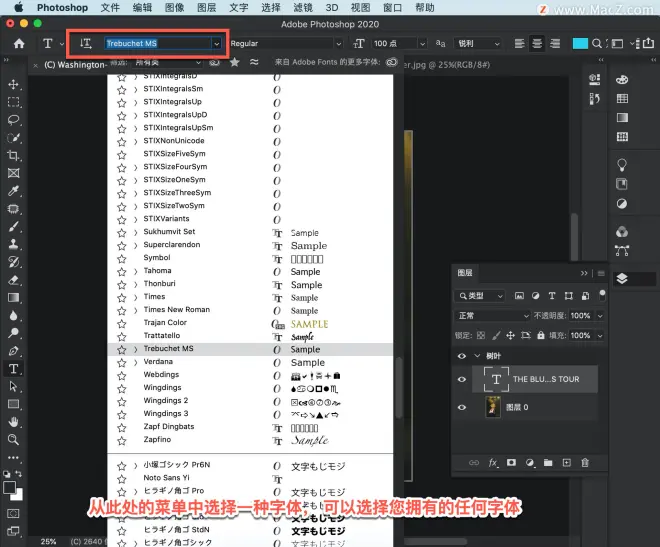Open the 滤镜 menu
Image resolution: width=660 pixels, height=547 pixels.
(x=303, y=8)
